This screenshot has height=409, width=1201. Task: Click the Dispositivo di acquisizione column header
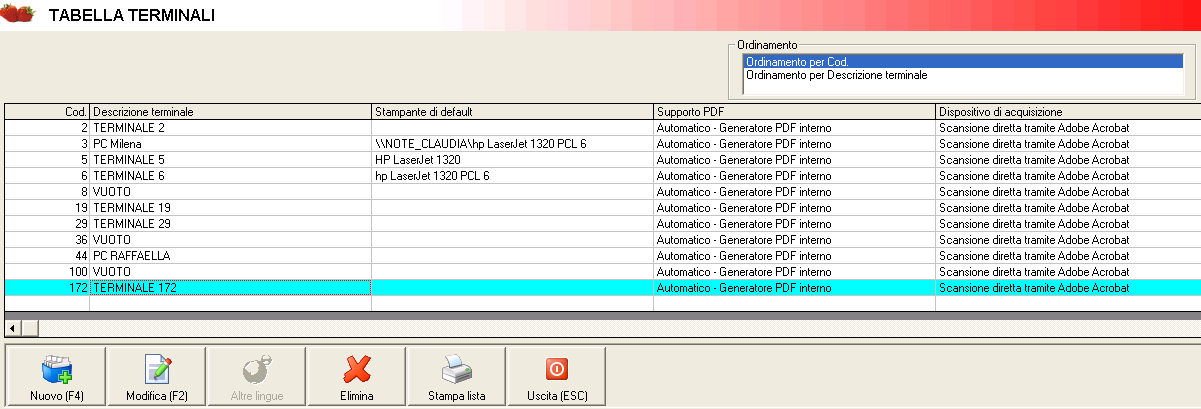(1068, 112)
